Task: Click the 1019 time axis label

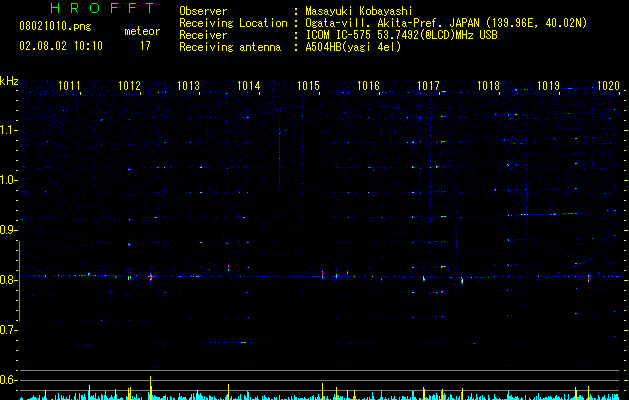Action: [x=548, y=86]
